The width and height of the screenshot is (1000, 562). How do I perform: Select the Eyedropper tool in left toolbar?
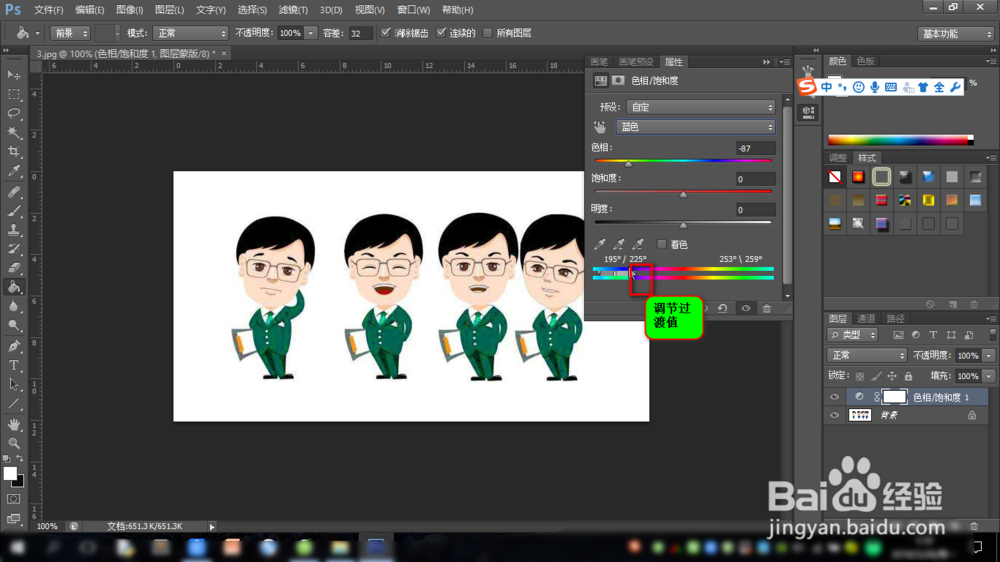[13, 171]
